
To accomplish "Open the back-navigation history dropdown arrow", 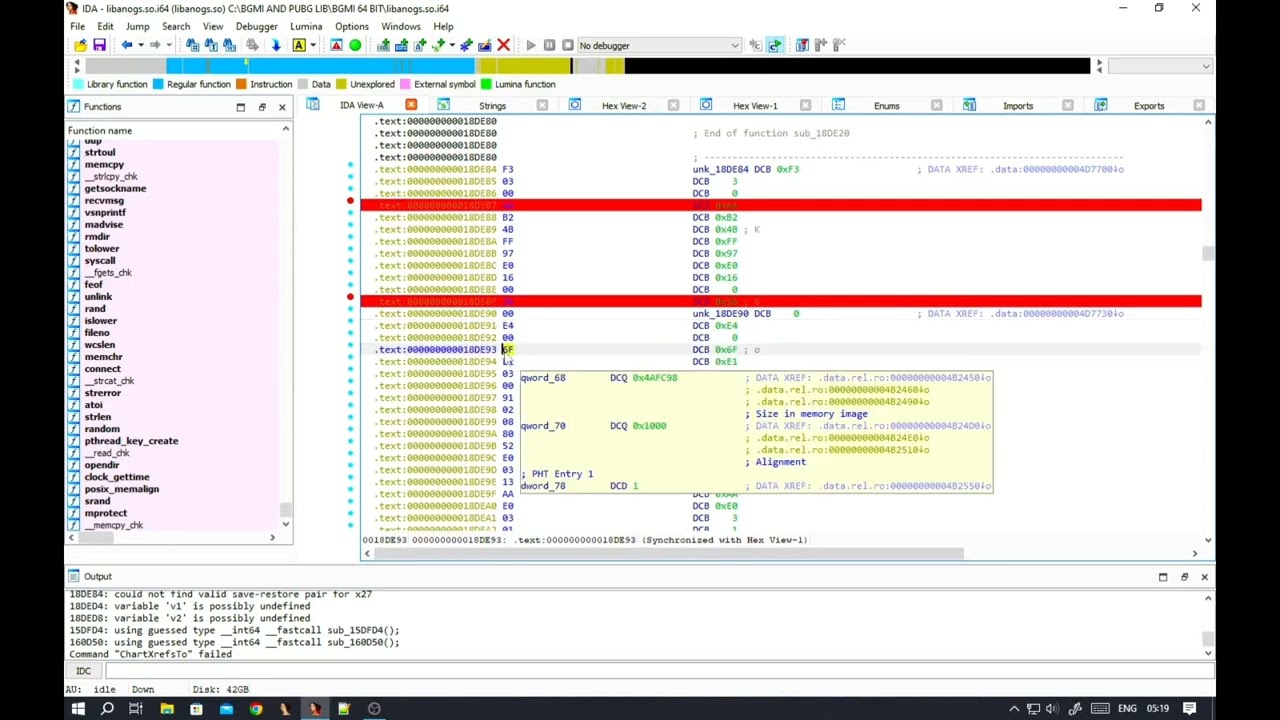I will [x=140, y=45].
